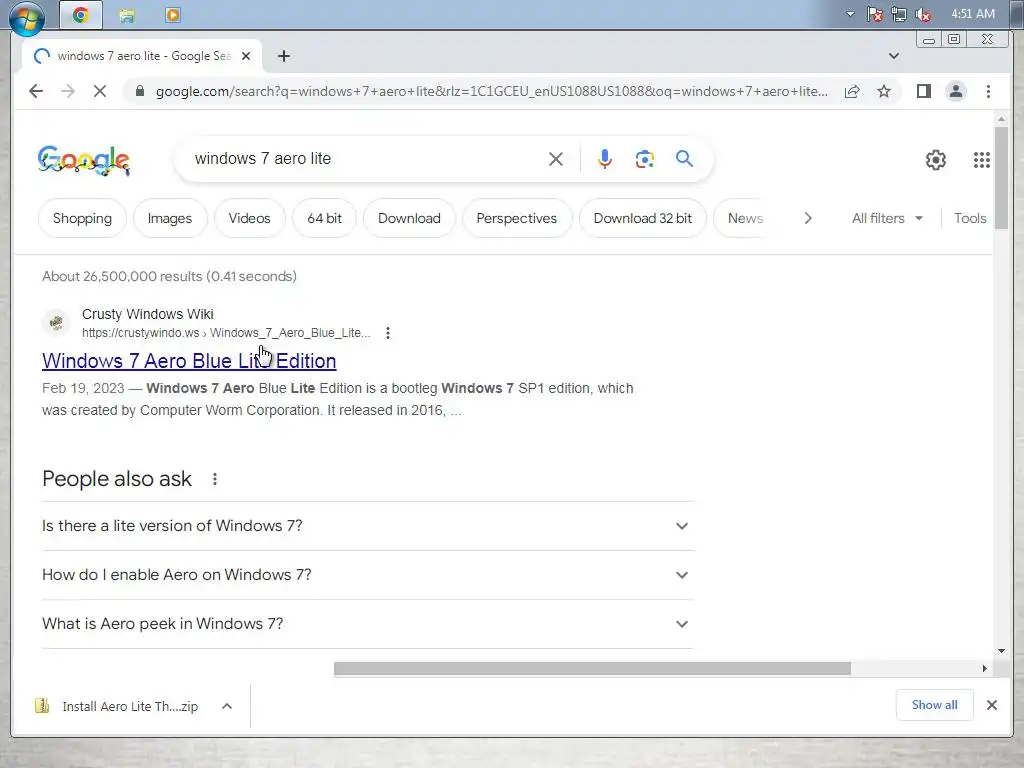Screen dimensions: 1024x768
Task: Bookmark this page with star
Action: click(884, 91)
